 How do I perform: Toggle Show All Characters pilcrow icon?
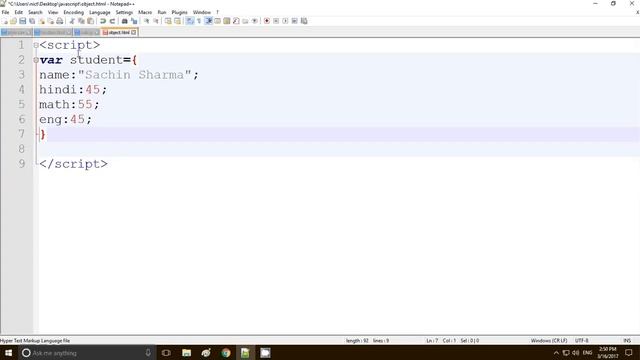199,21
